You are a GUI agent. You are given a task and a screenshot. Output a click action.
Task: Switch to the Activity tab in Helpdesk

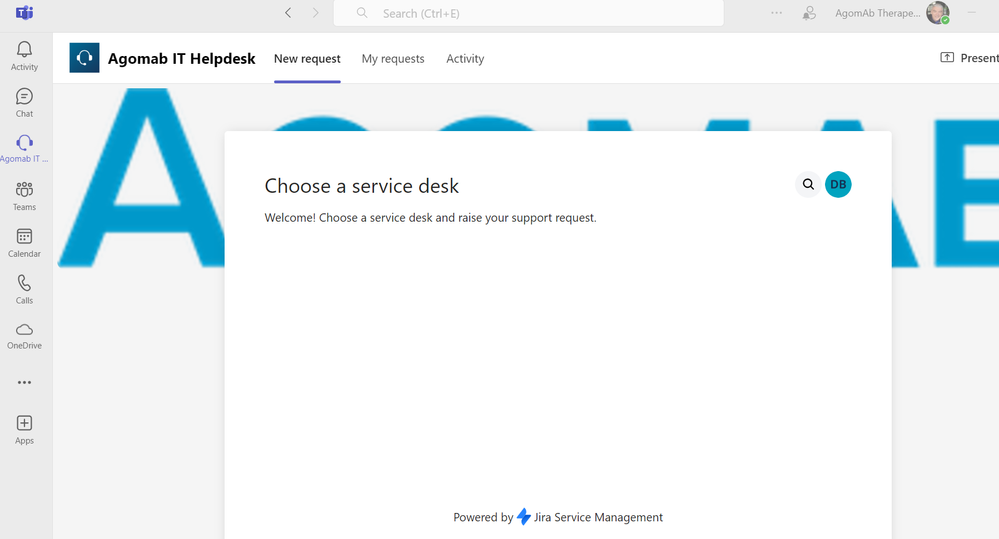tap(465, 59)
